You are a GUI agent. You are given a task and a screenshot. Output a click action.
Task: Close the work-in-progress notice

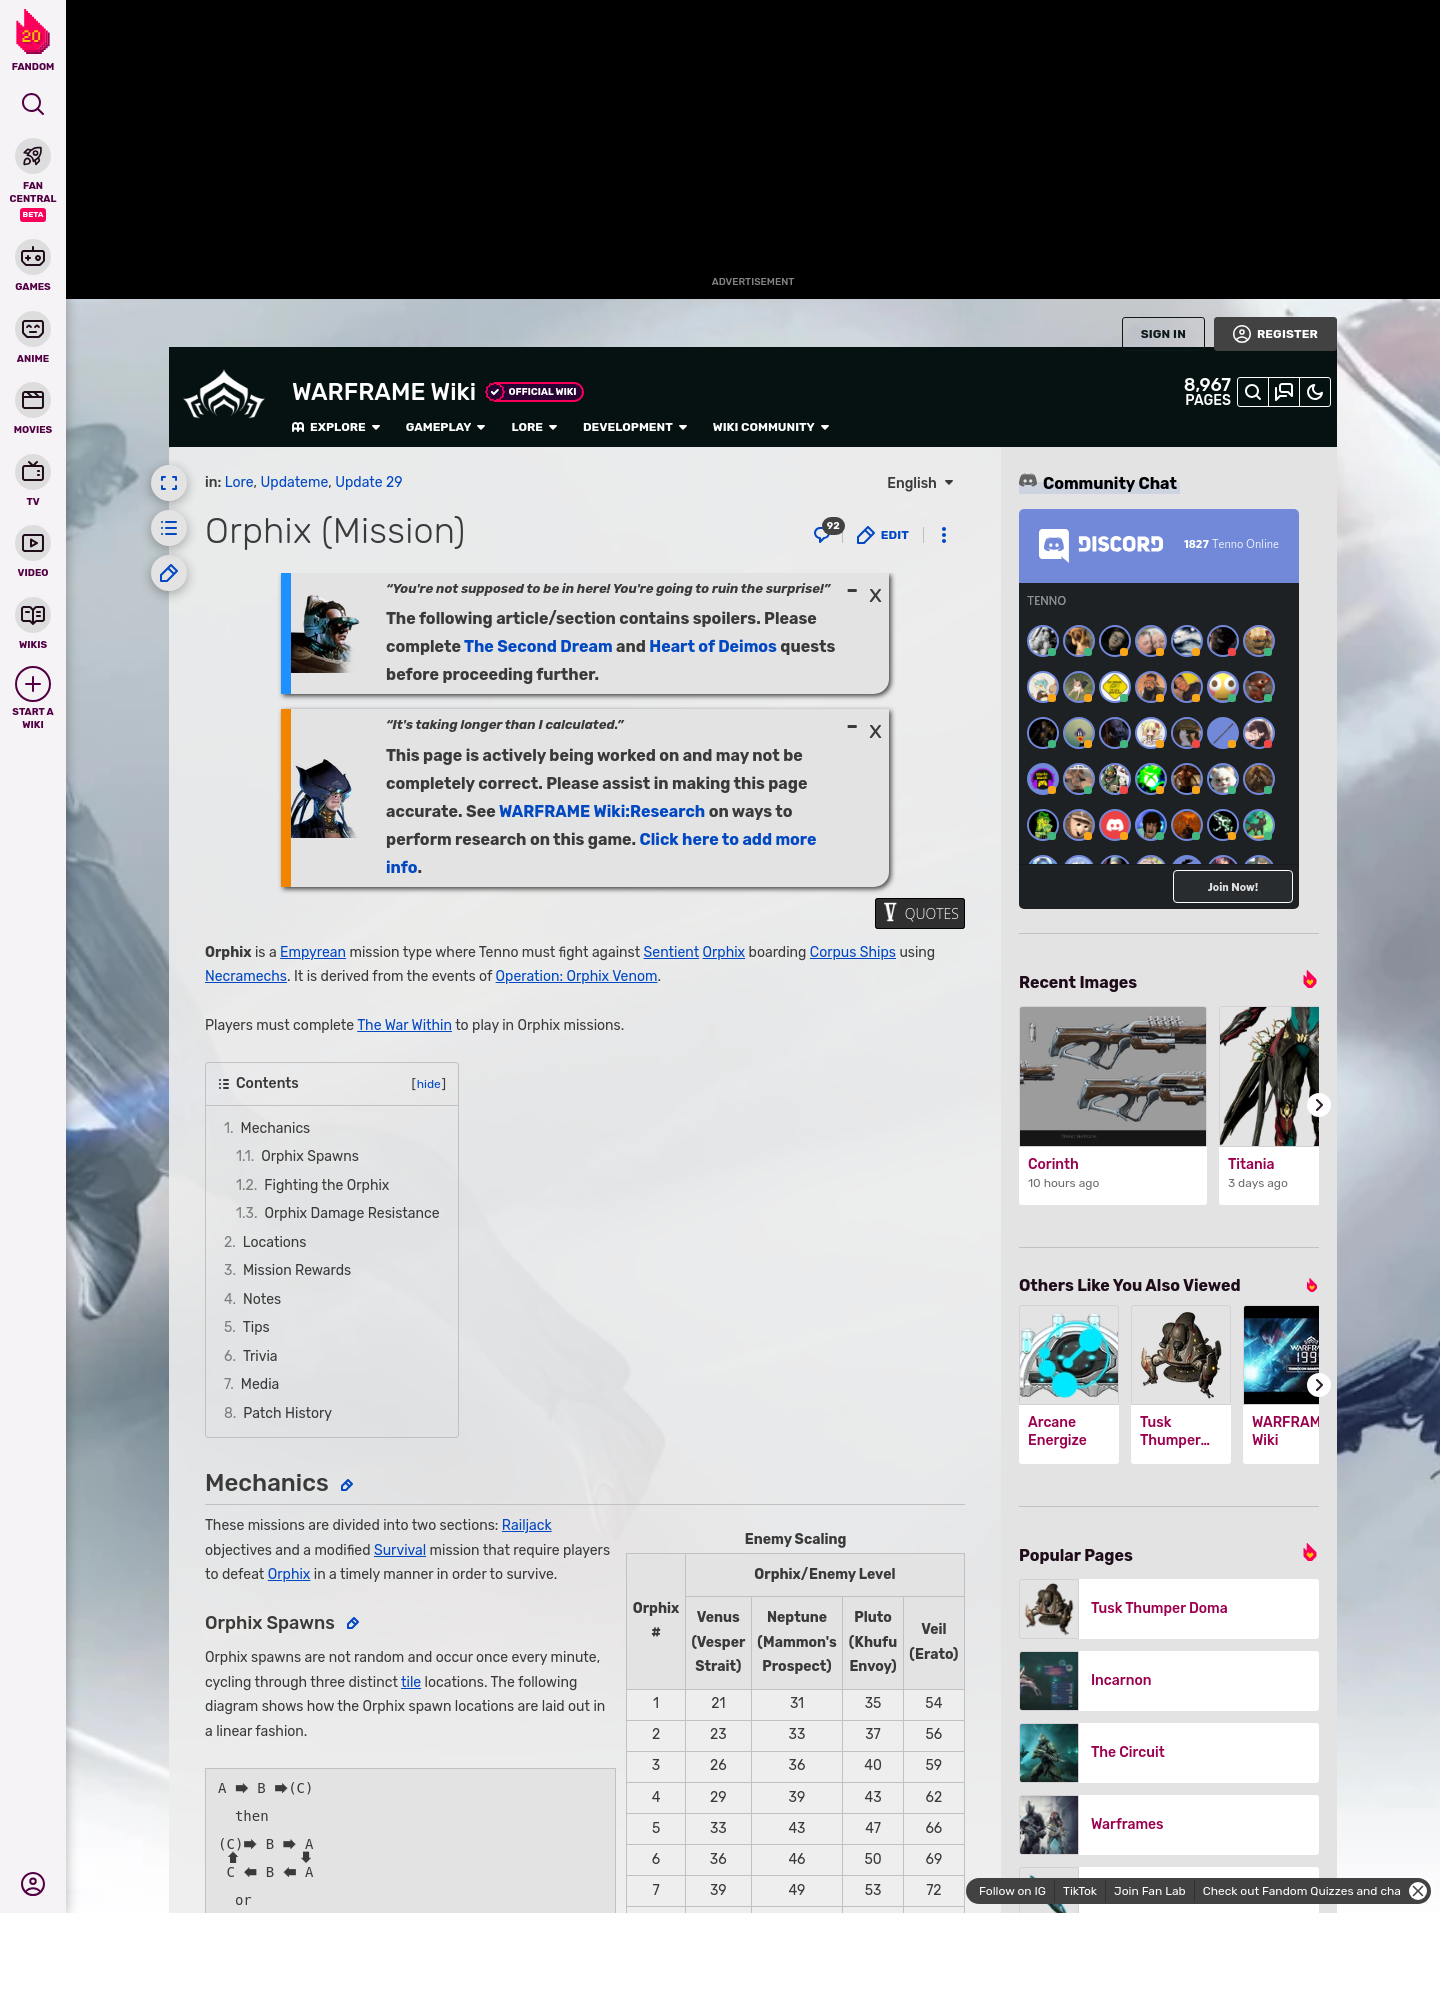click(875, 732)
